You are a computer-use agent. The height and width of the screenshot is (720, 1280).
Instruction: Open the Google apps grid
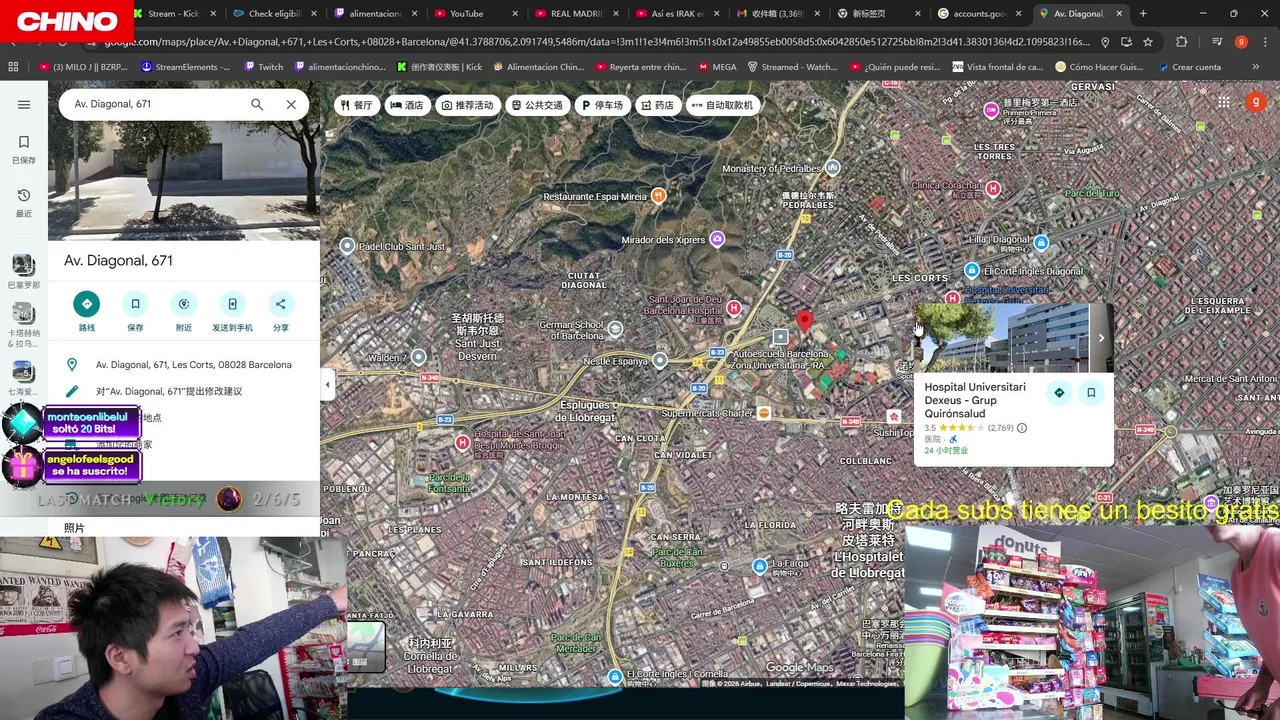(x=1223, y=102)
